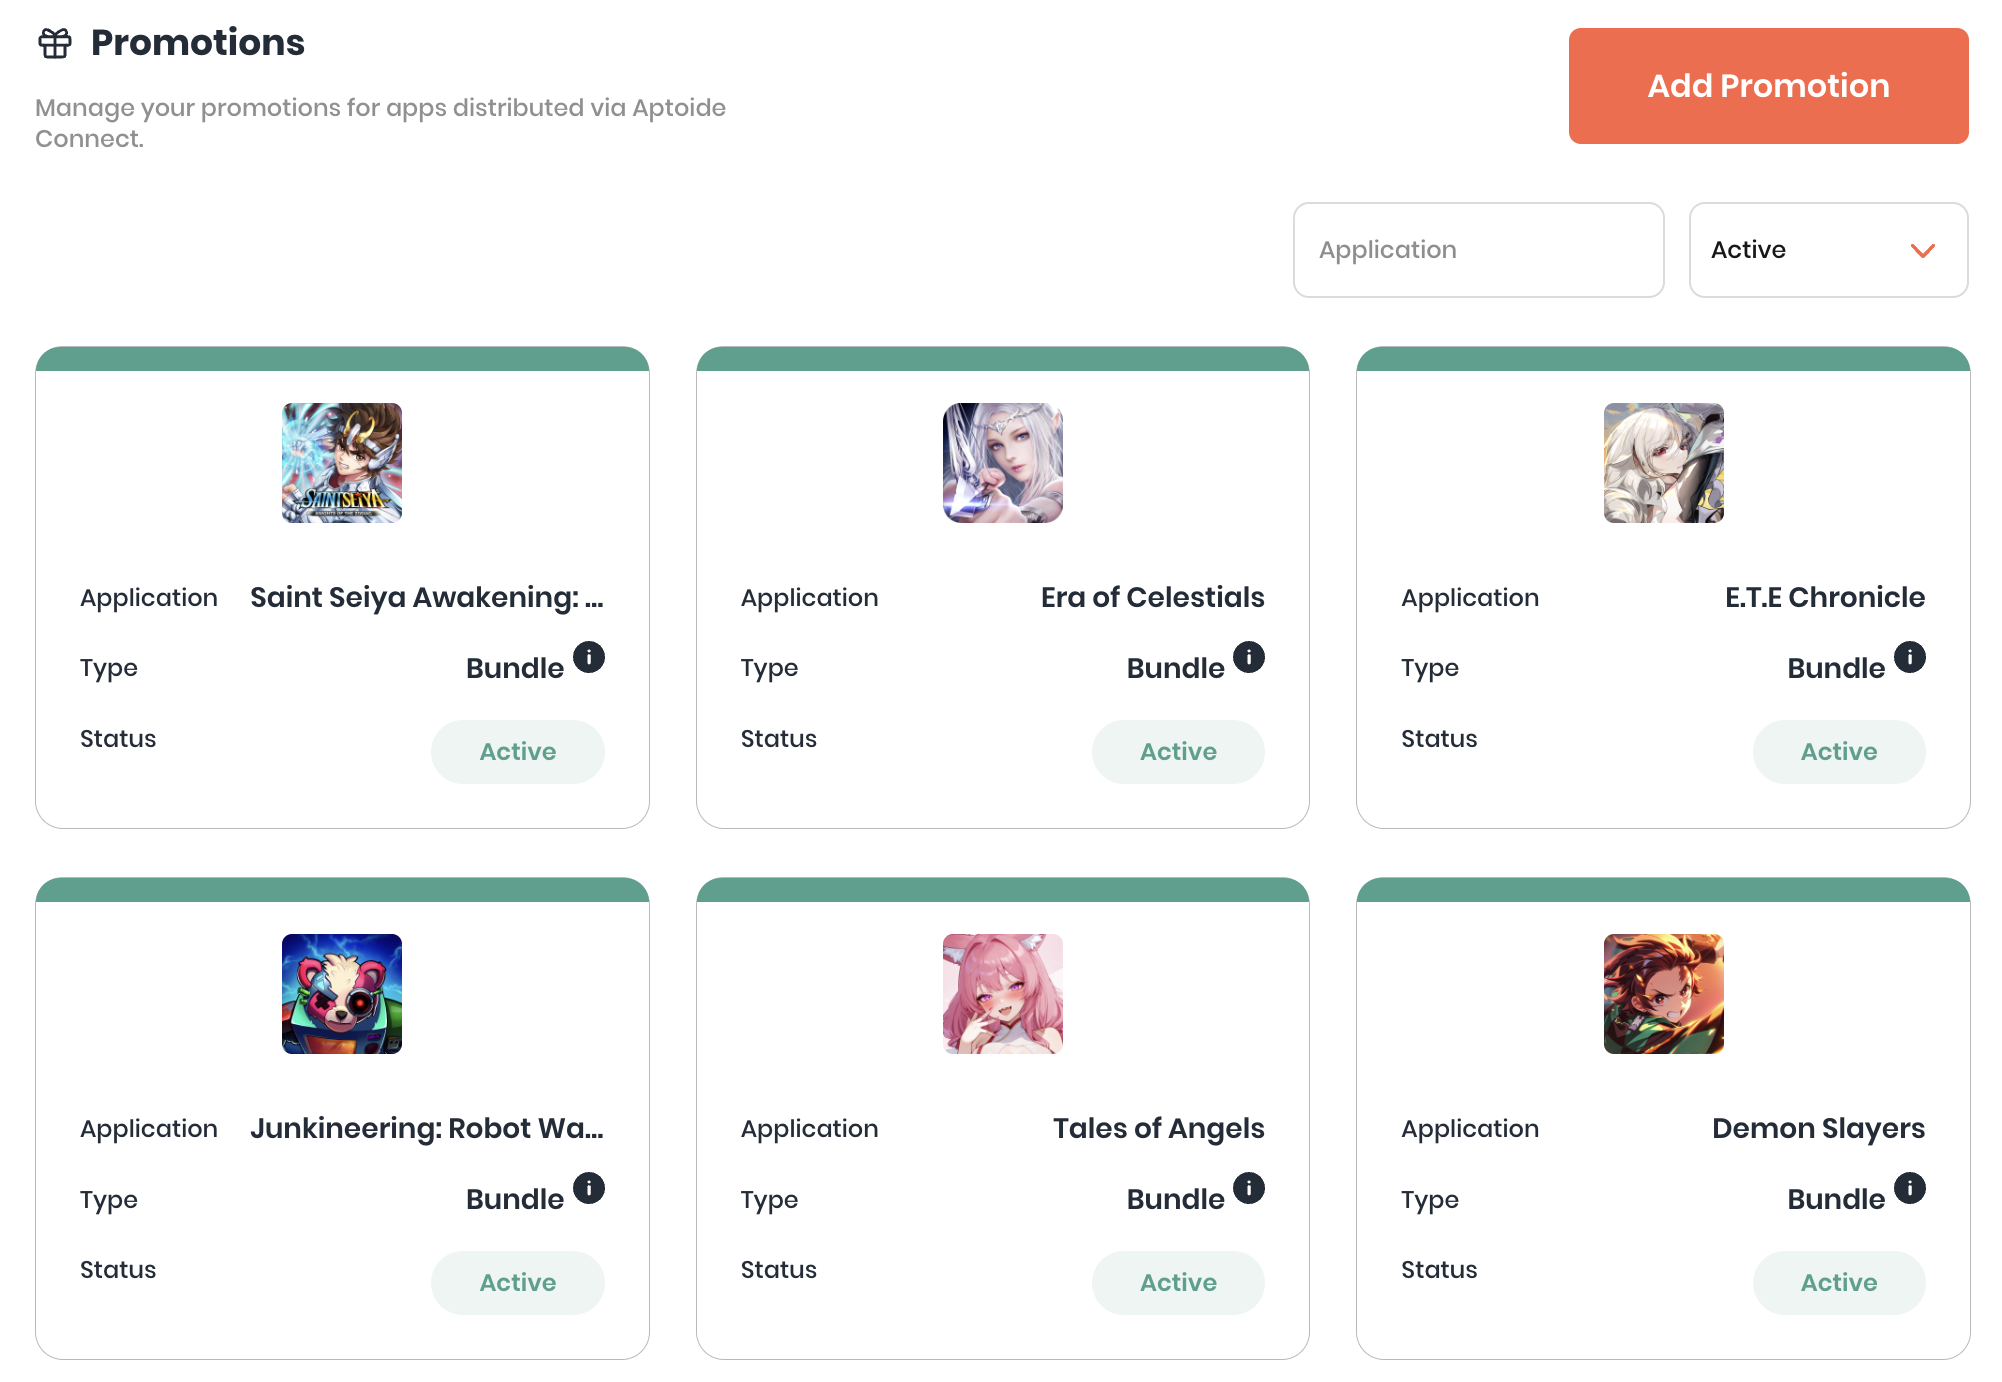Open the Demon Slayers app icon
The image size is (2002, 1382).
point(1664,994)
